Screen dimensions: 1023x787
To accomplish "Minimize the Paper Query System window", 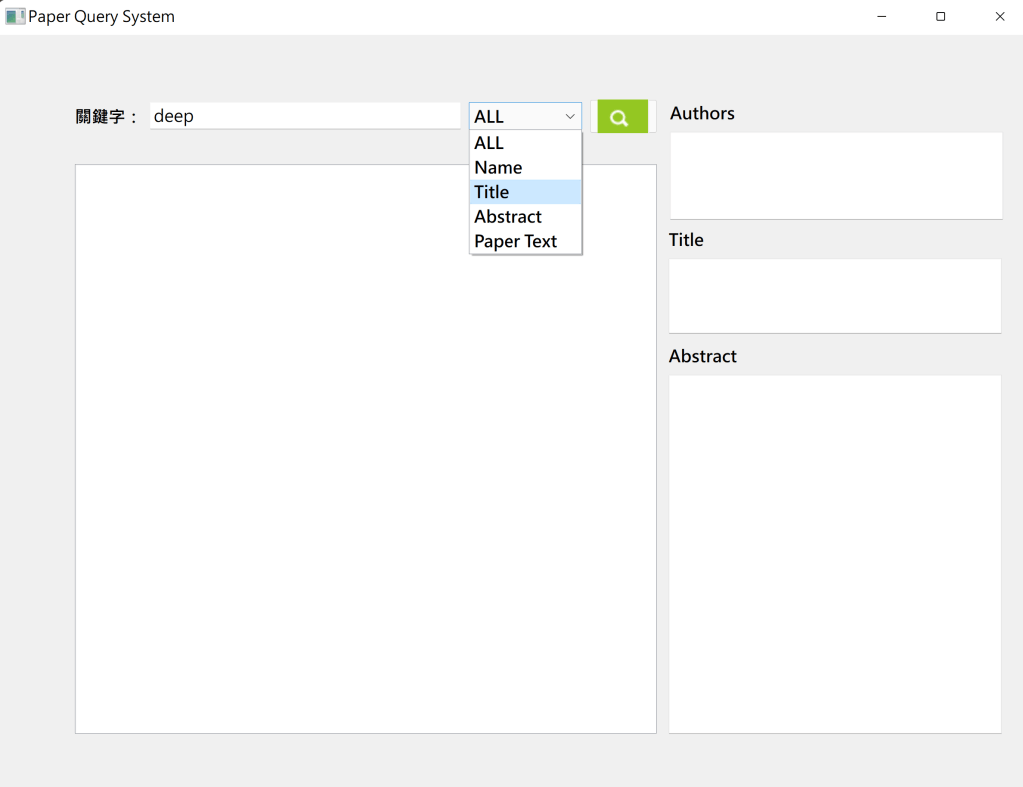I will click(x=881, y=16).
